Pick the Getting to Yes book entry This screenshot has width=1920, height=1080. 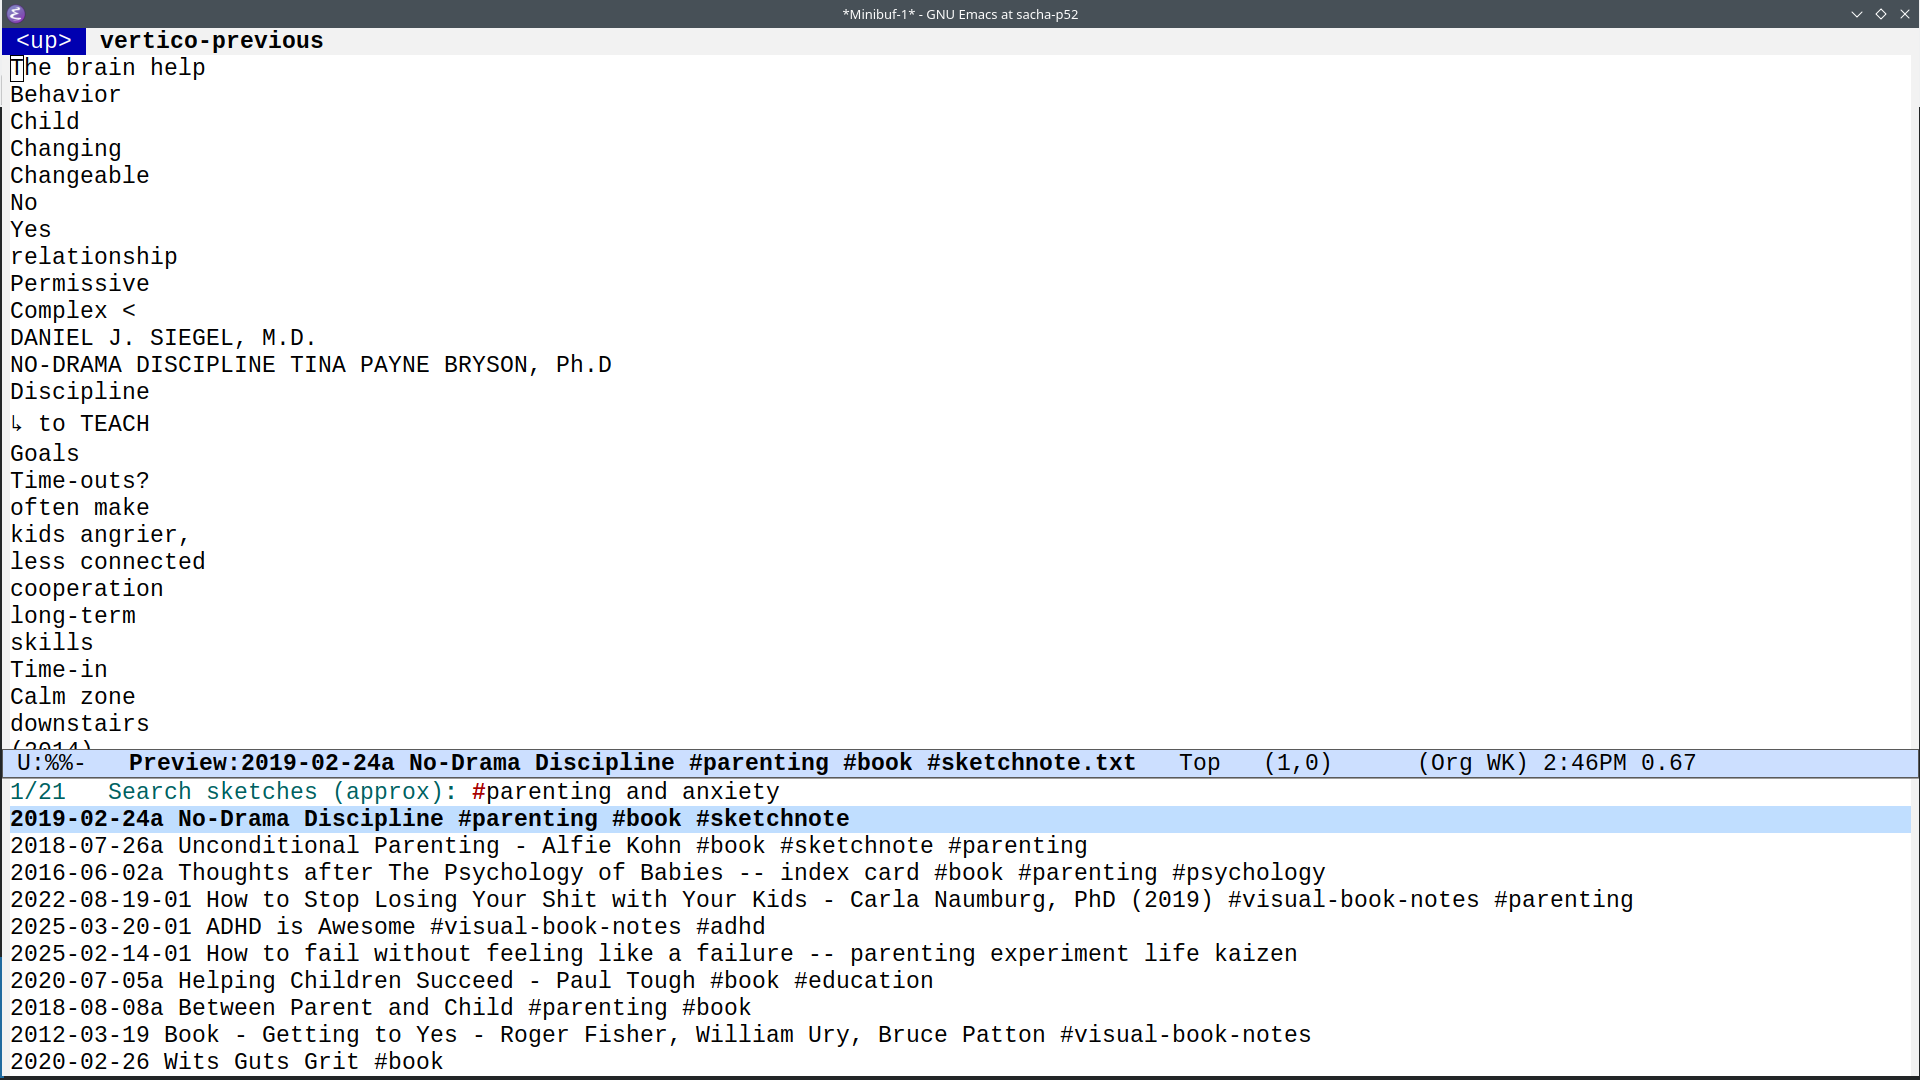[x=660, y=1035]
